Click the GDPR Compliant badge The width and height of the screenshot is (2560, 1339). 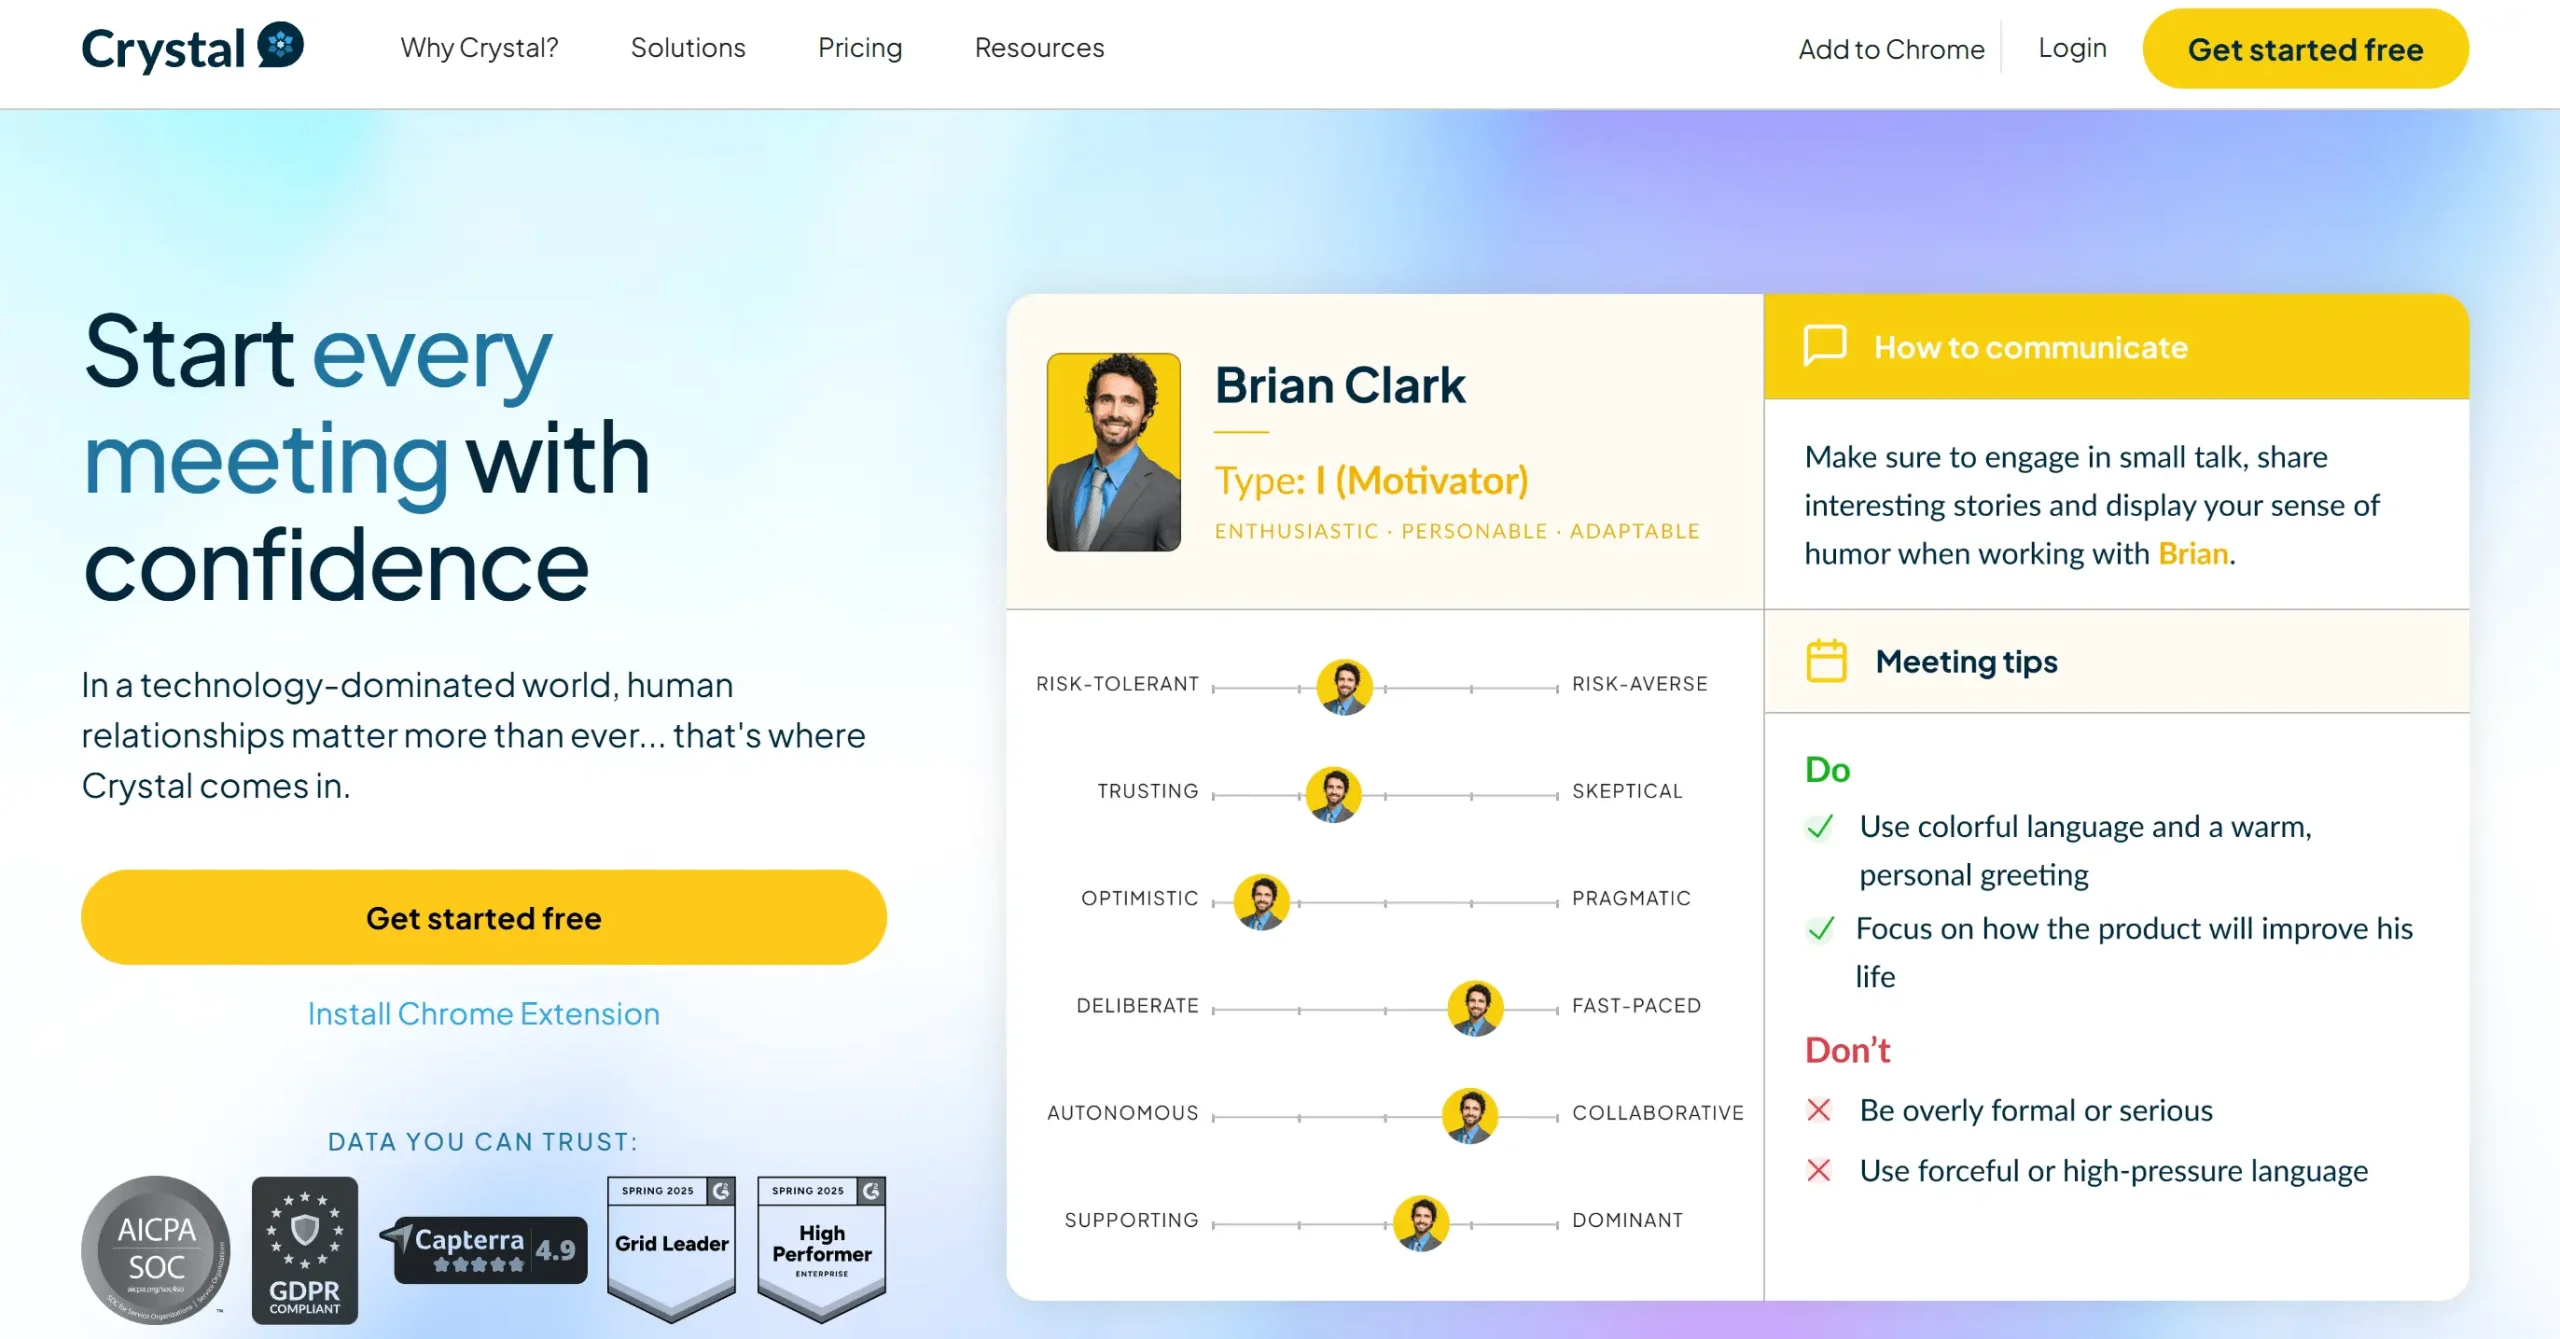[305, 1250]
